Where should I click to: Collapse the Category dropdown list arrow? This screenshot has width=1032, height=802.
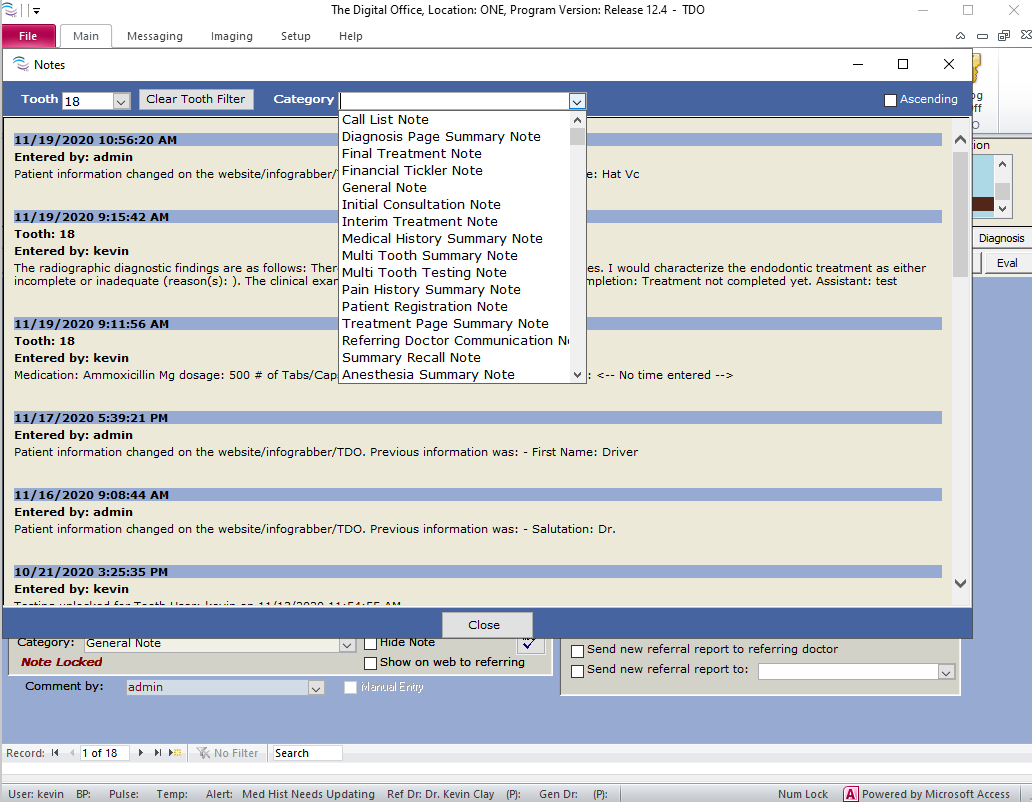coord(576,101)
